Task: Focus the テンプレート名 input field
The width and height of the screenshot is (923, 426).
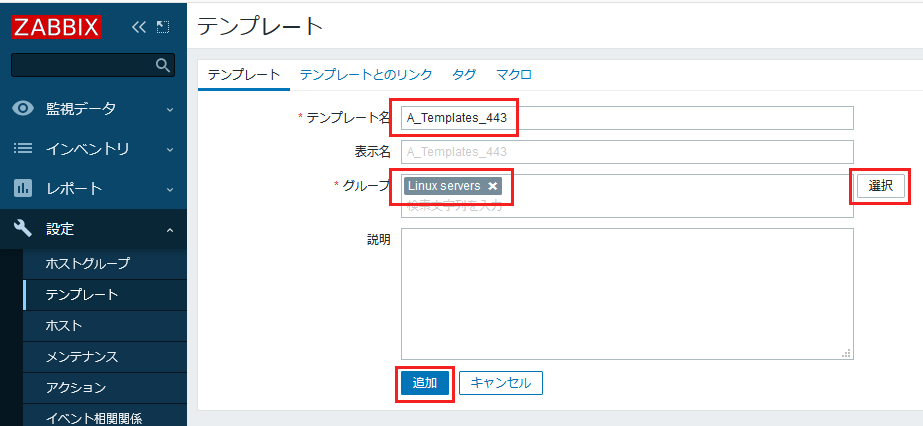Action: 626,118
